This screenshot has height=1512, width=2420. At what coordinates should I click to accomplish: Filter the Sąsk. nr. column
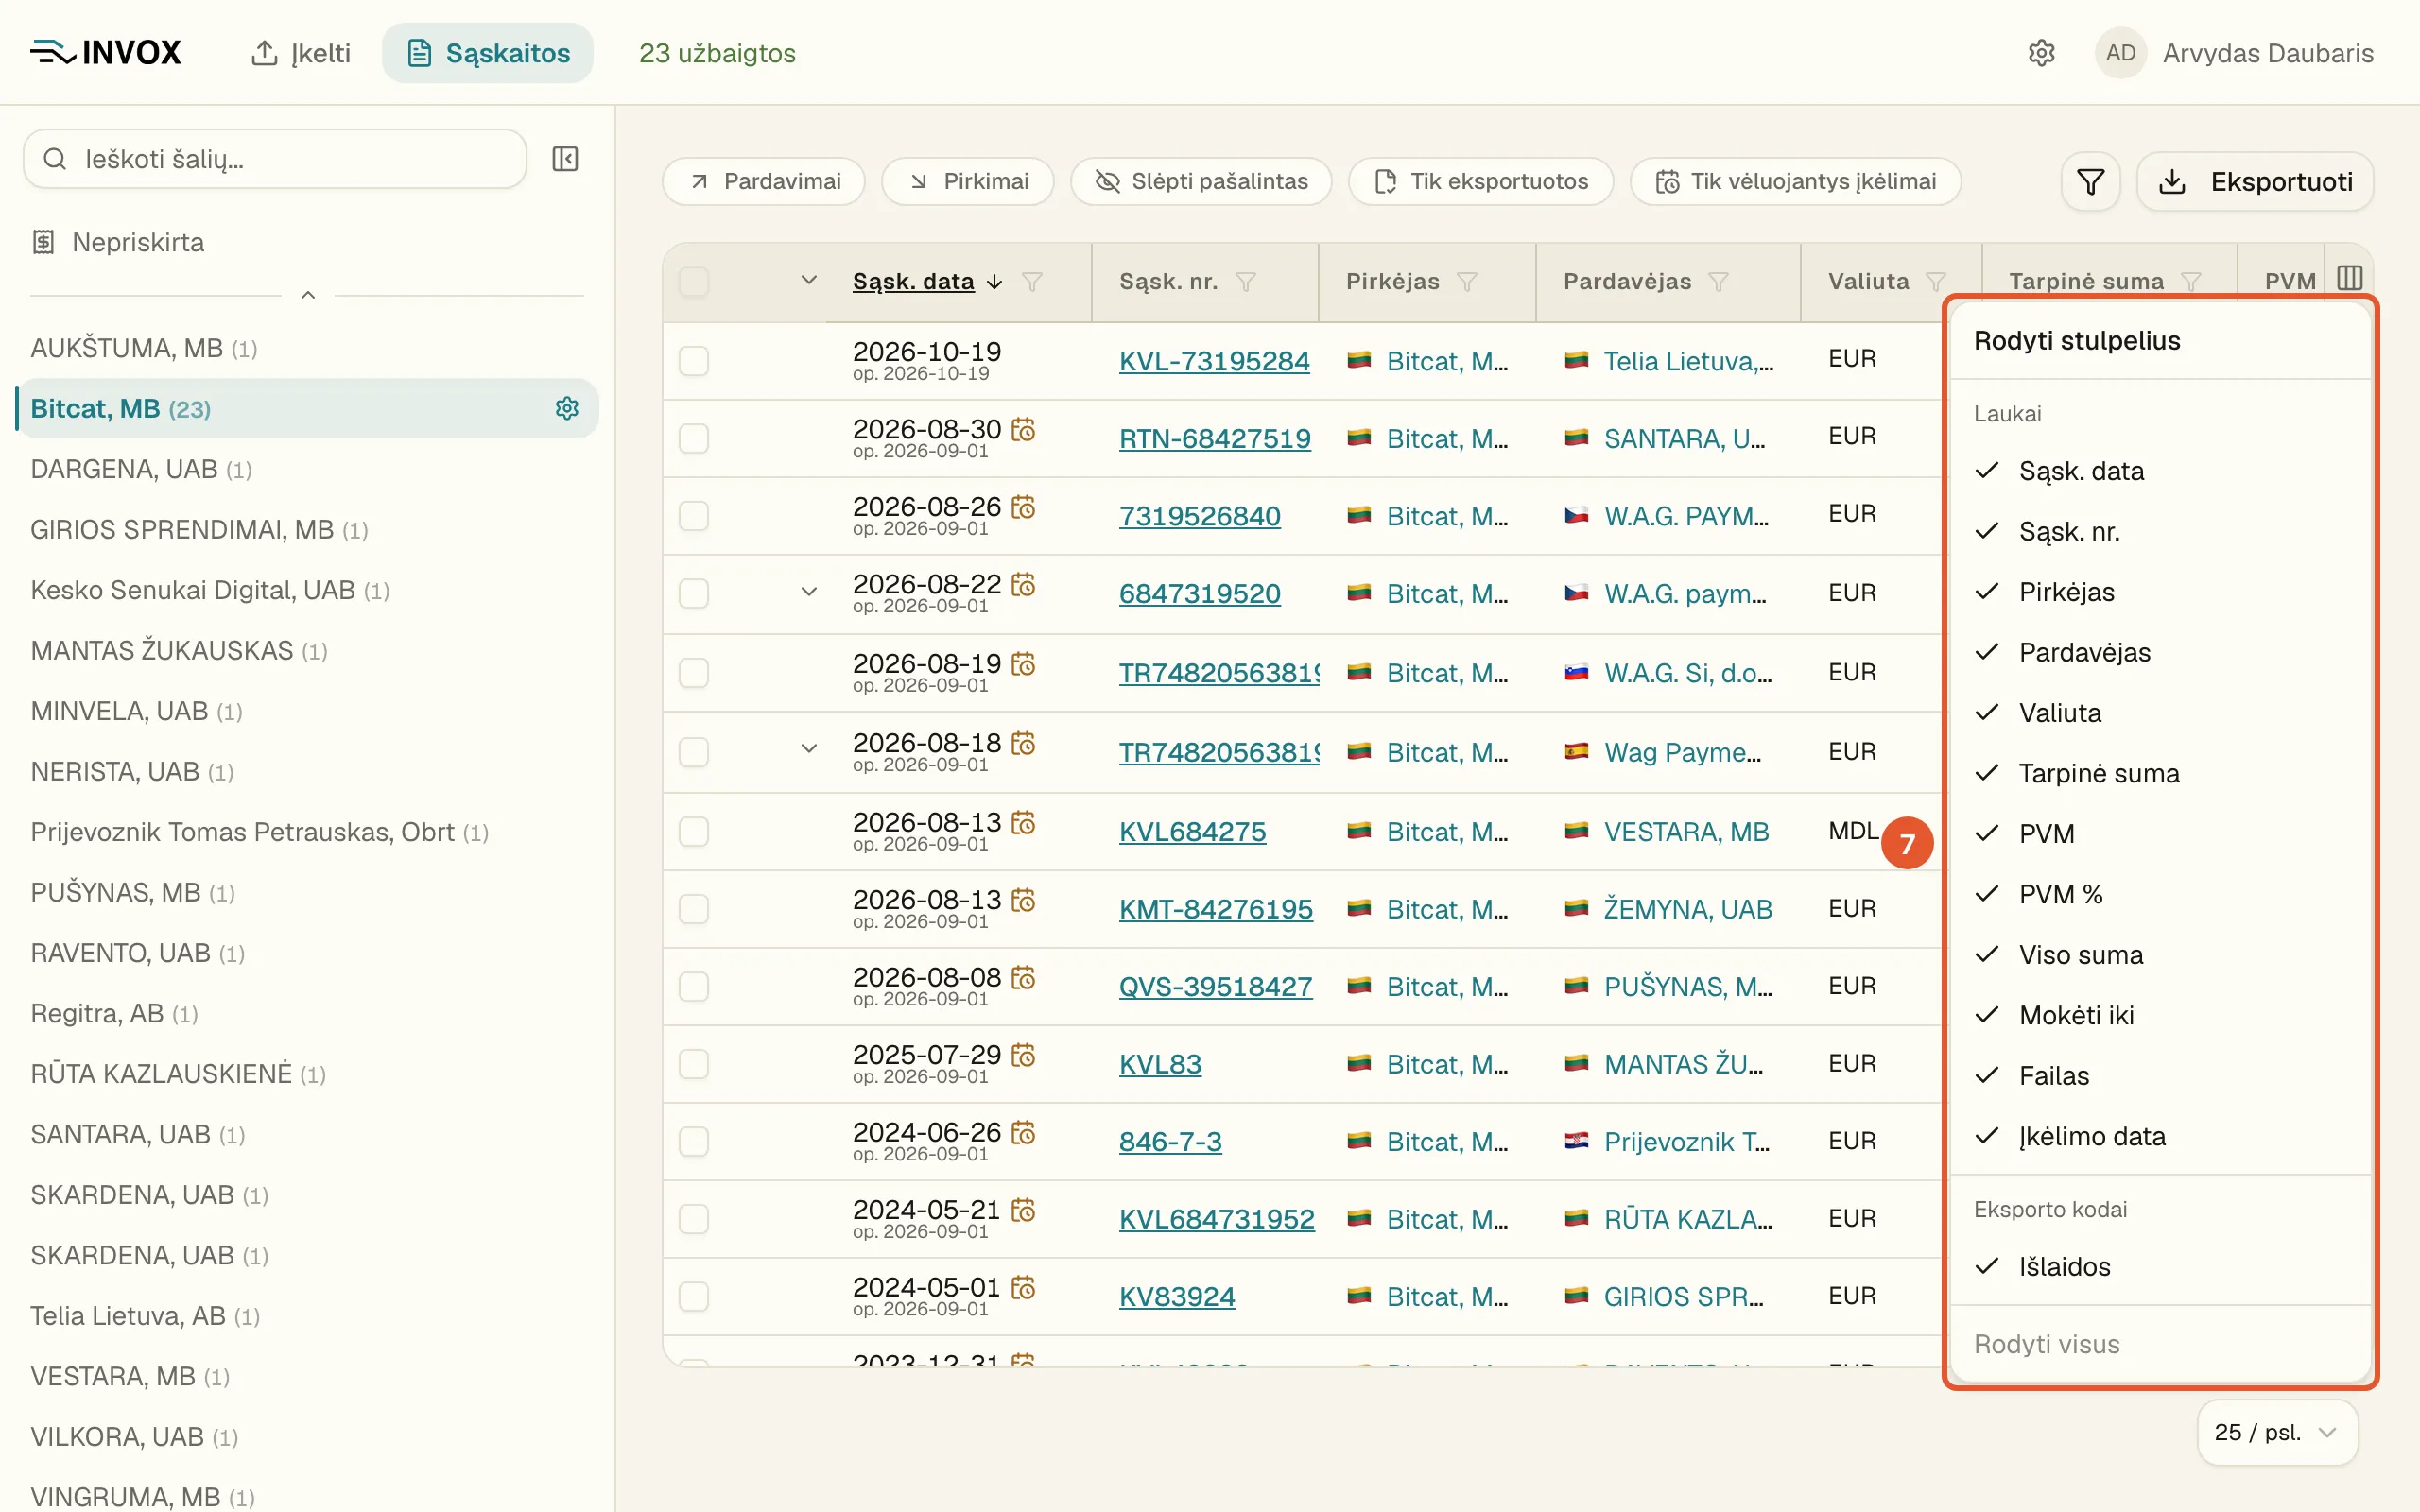(x=1246, y=282)
